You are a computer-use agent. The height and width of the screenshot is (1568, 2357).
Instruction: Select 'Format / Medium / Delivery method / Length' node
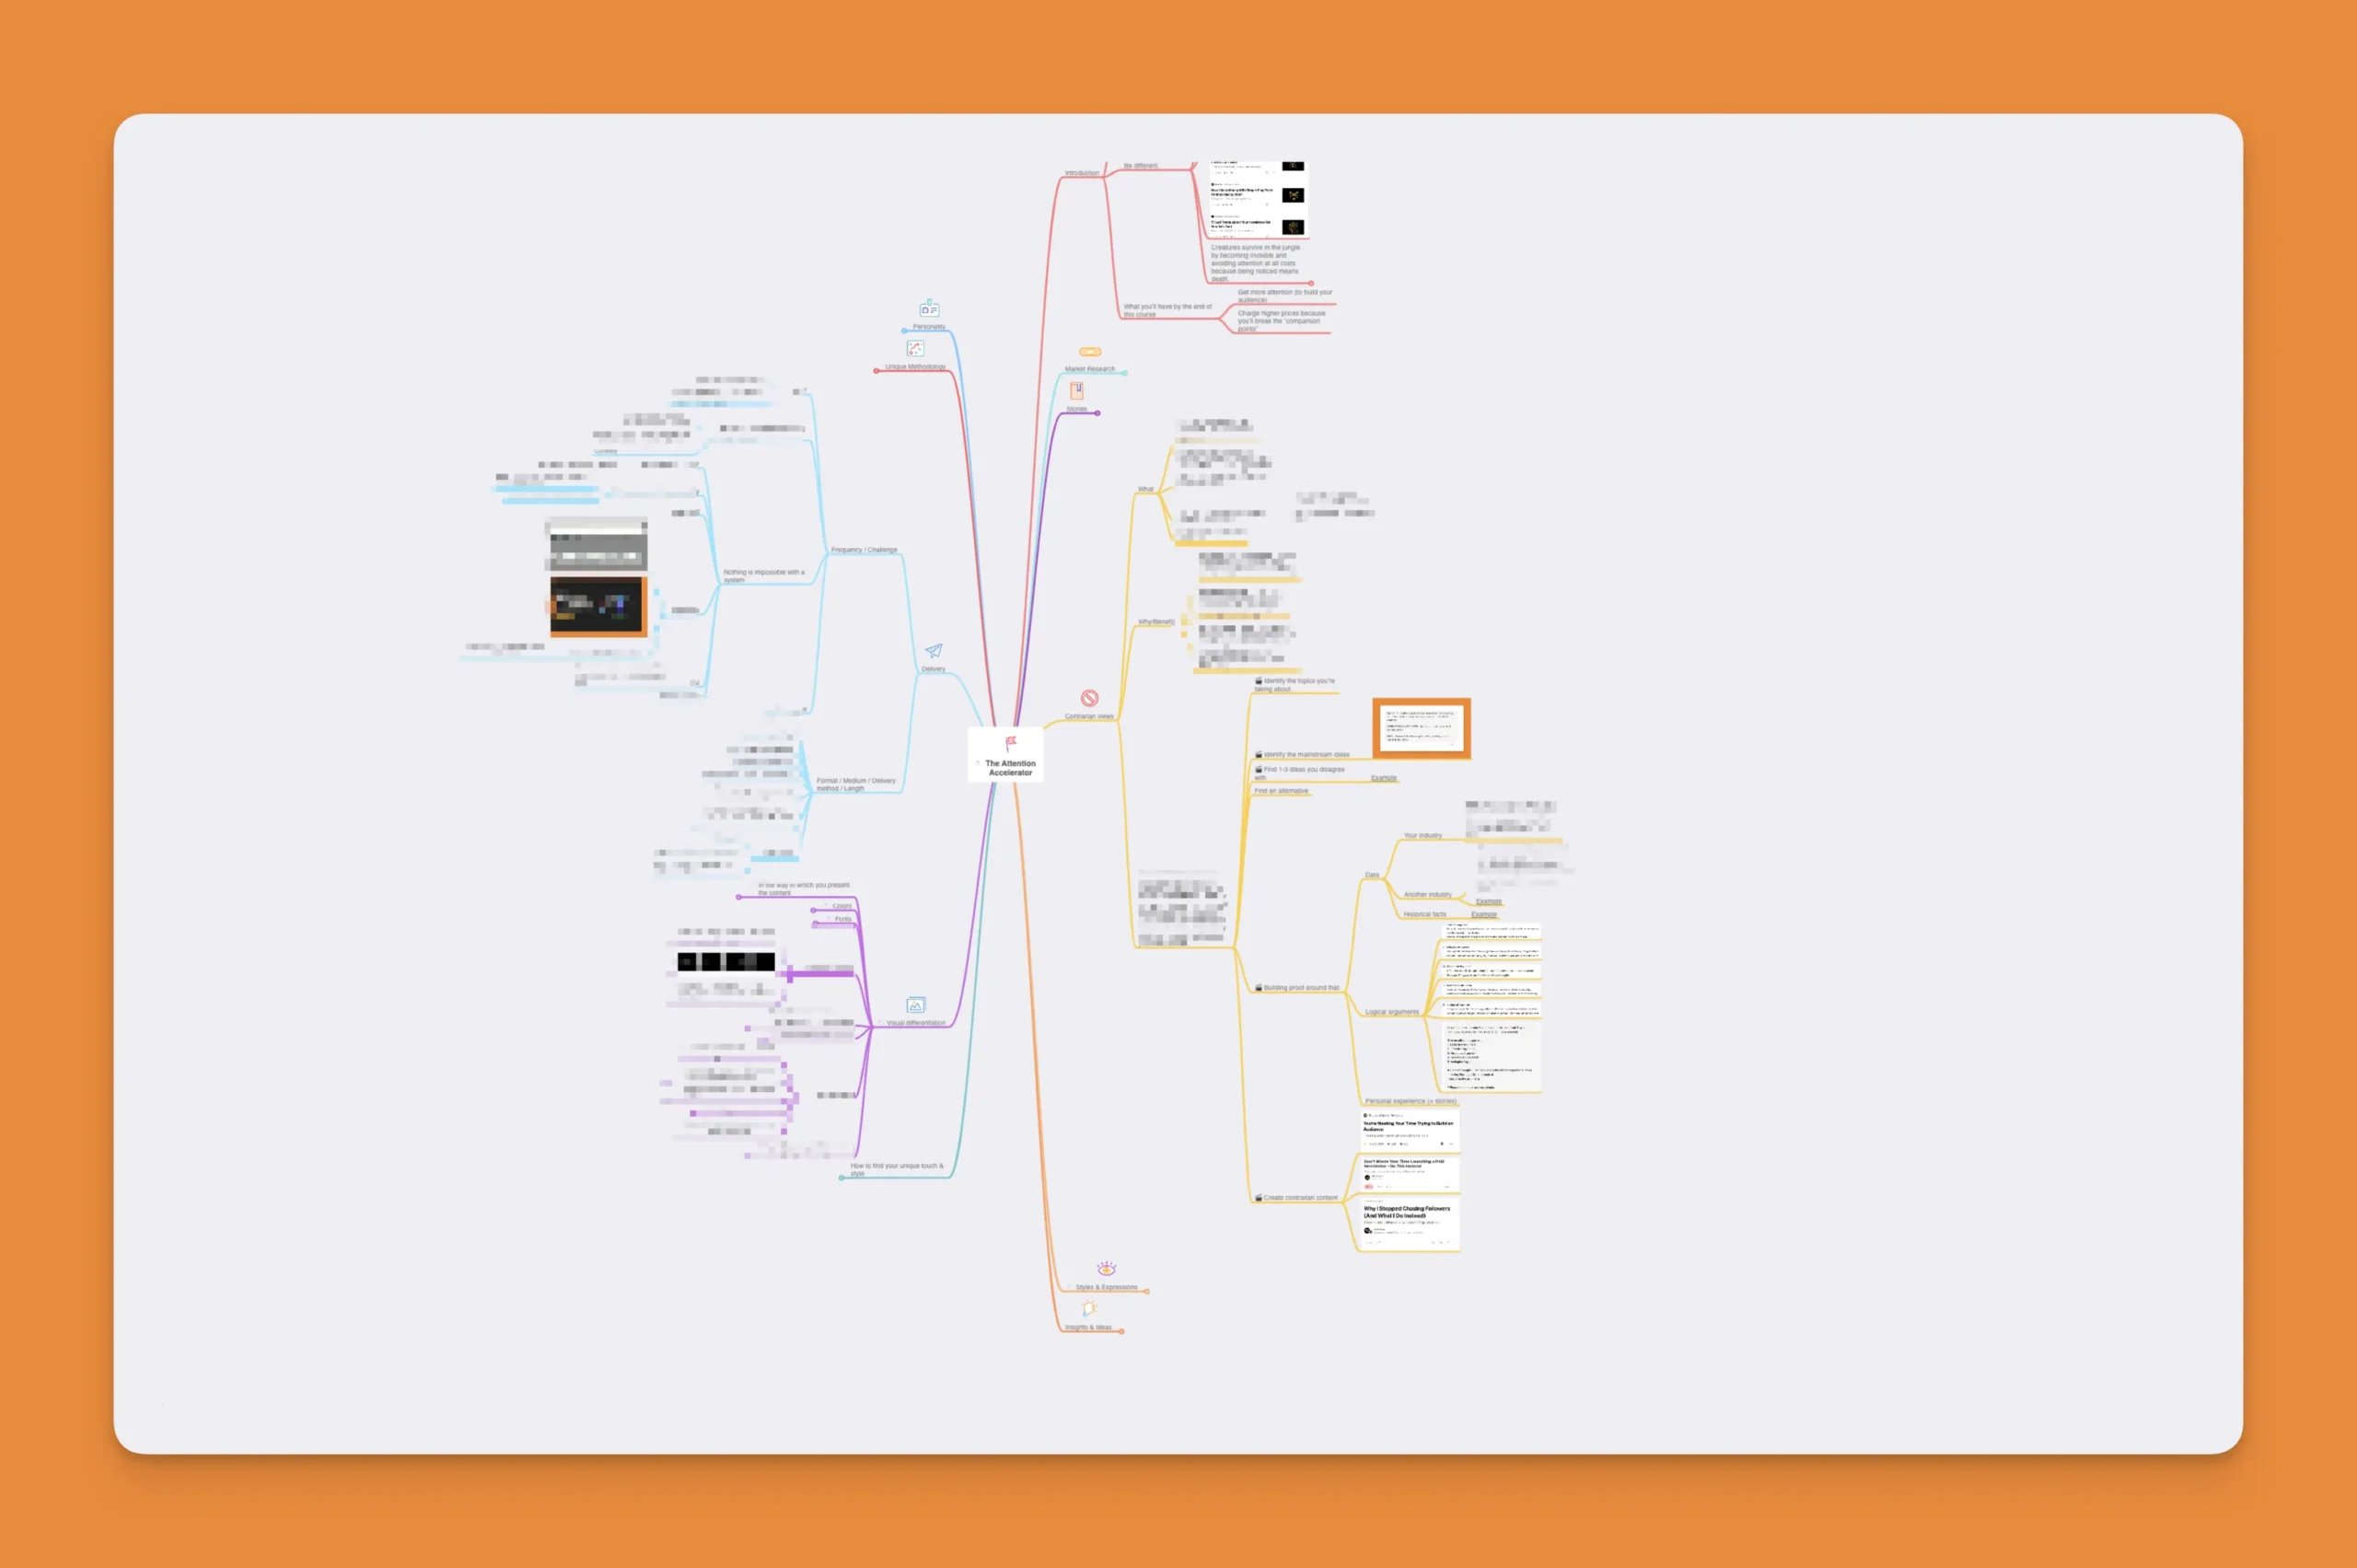pos(856,784)
